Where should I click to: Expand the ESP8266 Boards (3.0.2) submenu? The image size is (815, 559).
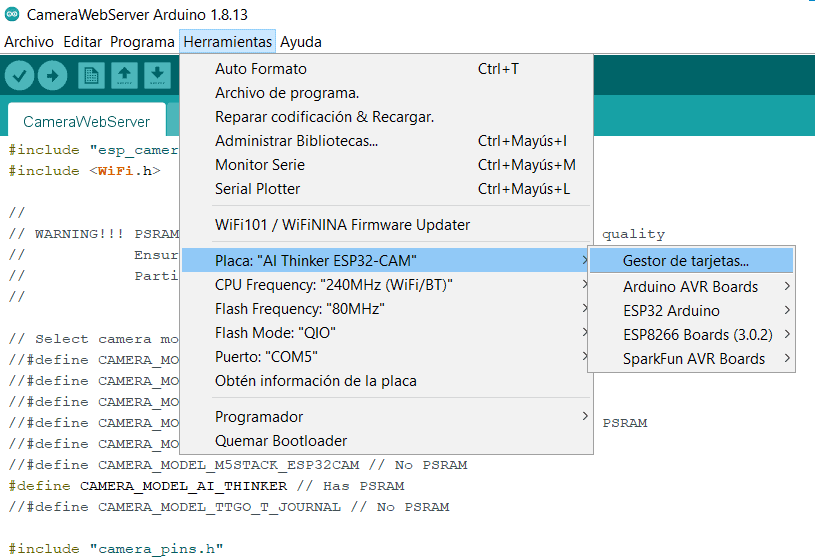point(695,335)
